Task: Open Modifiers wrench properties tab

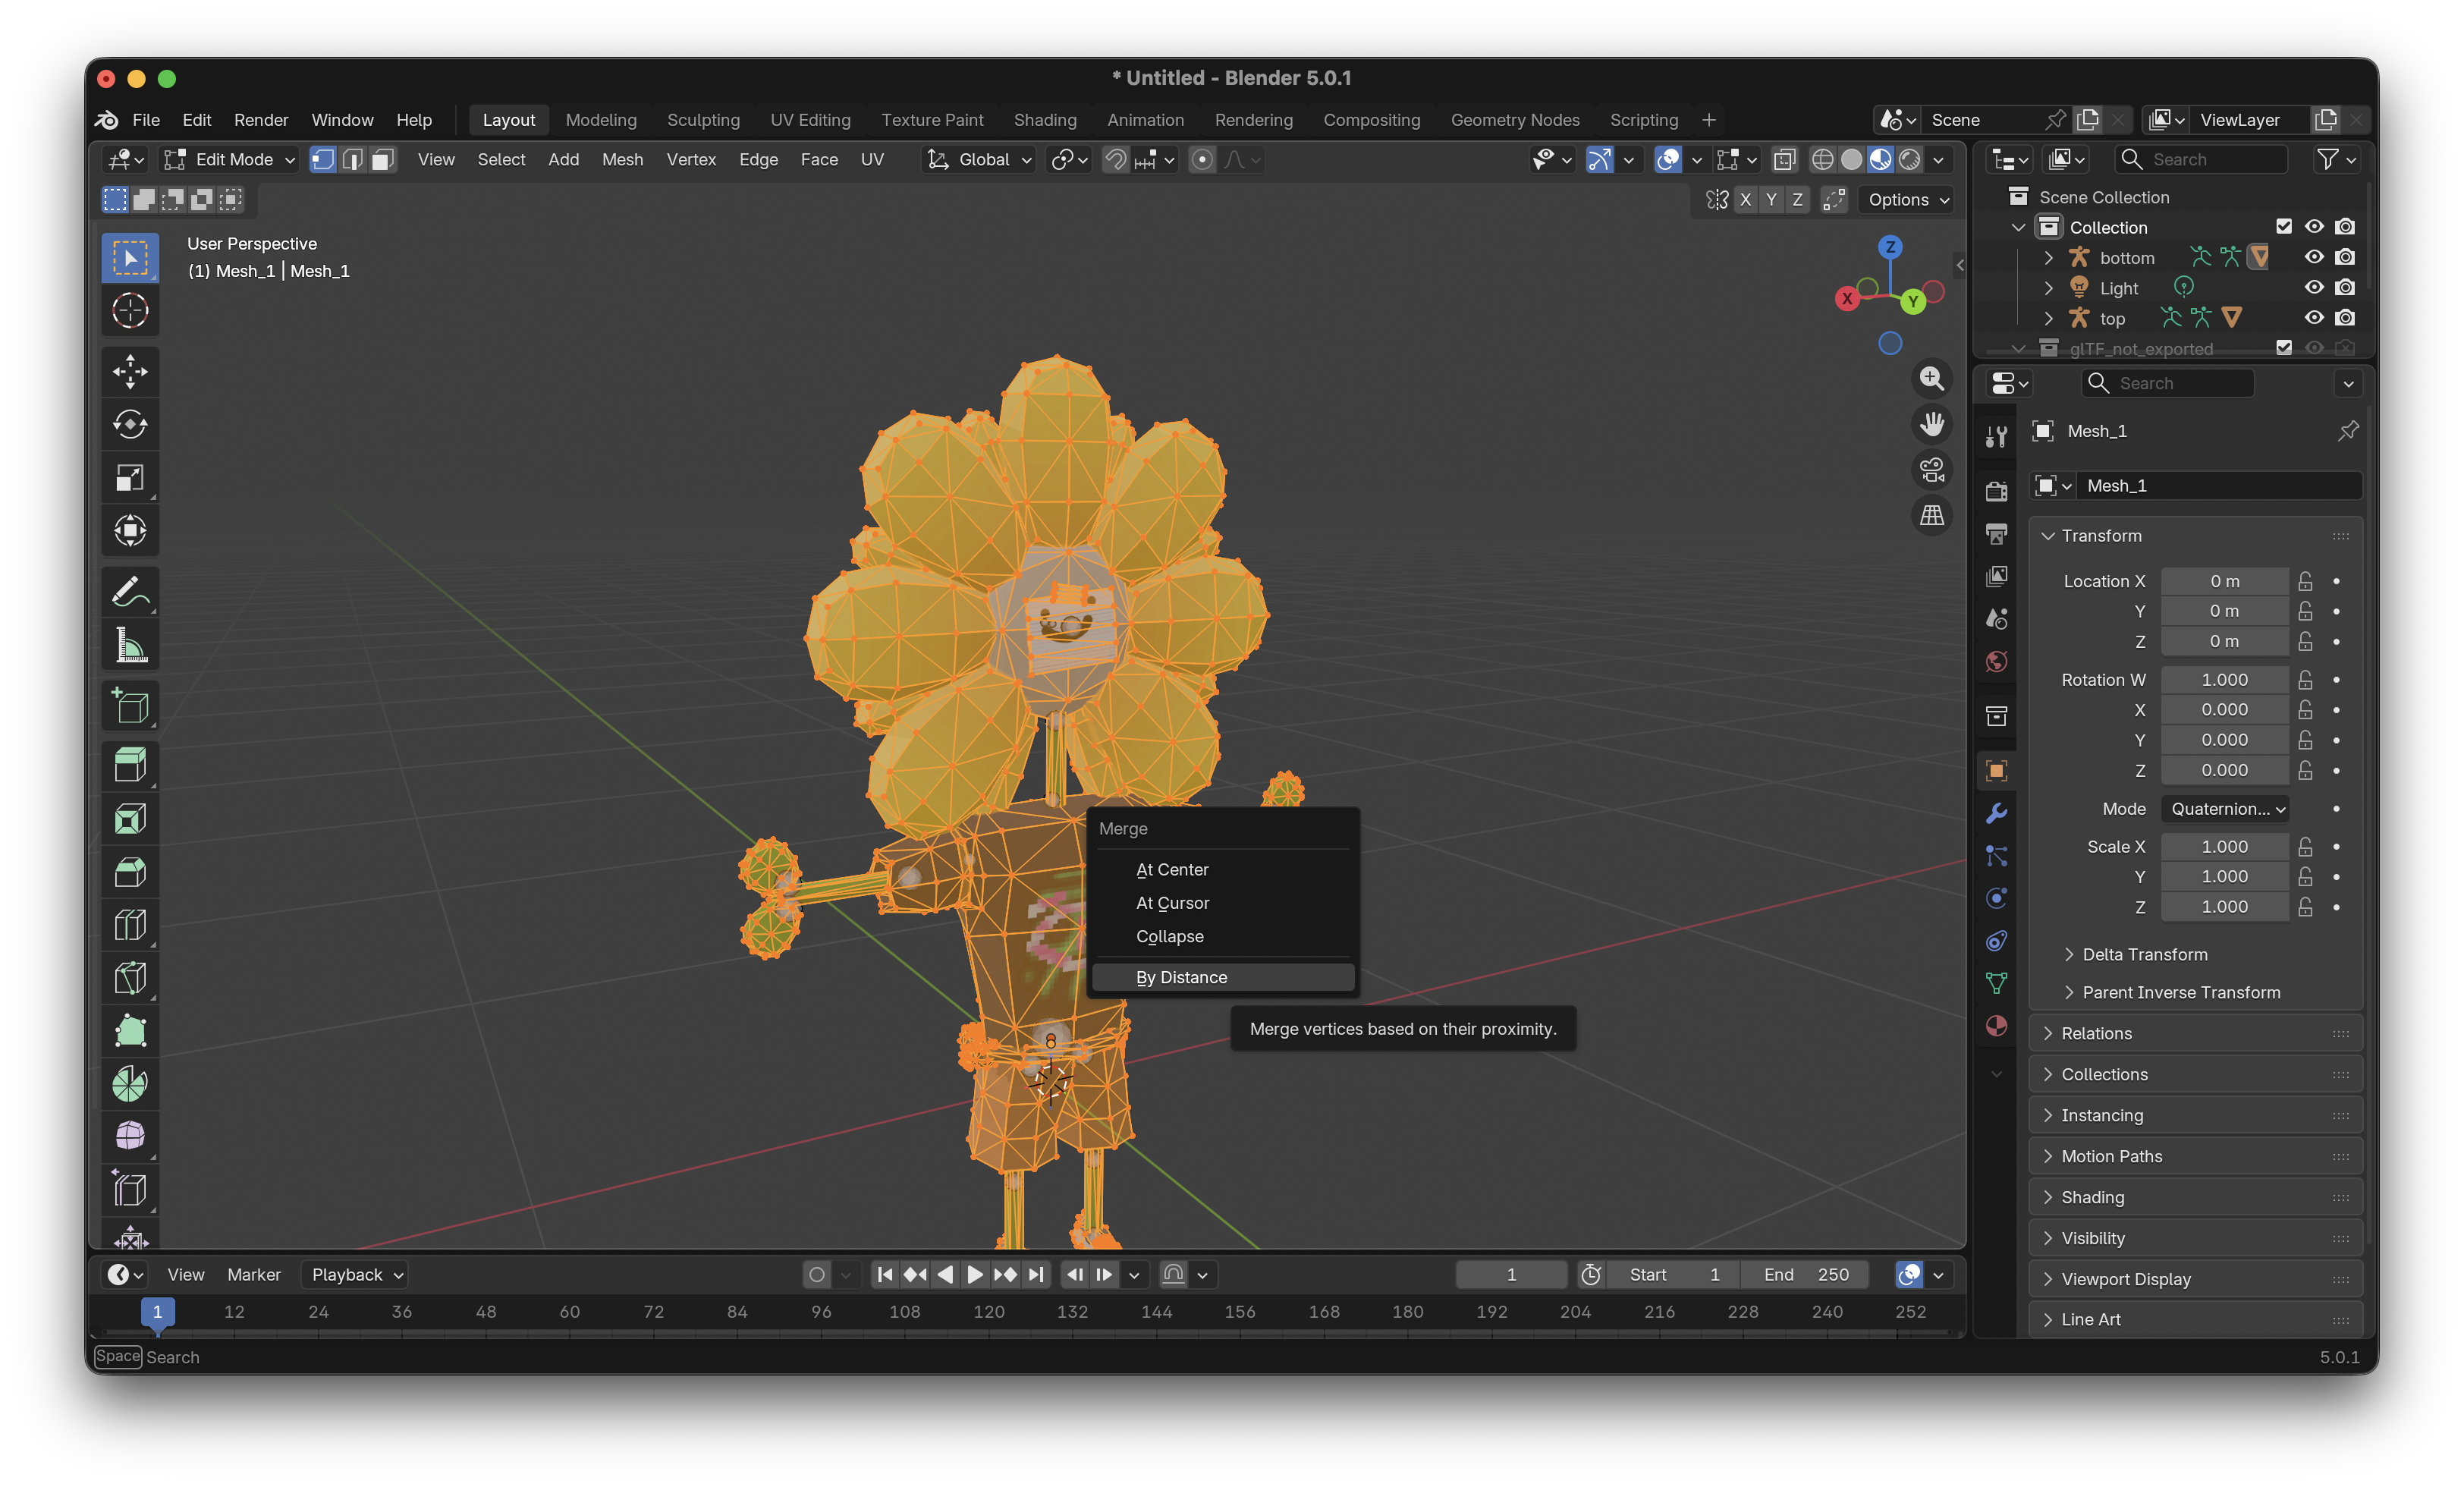Action: coord(1996,813)
